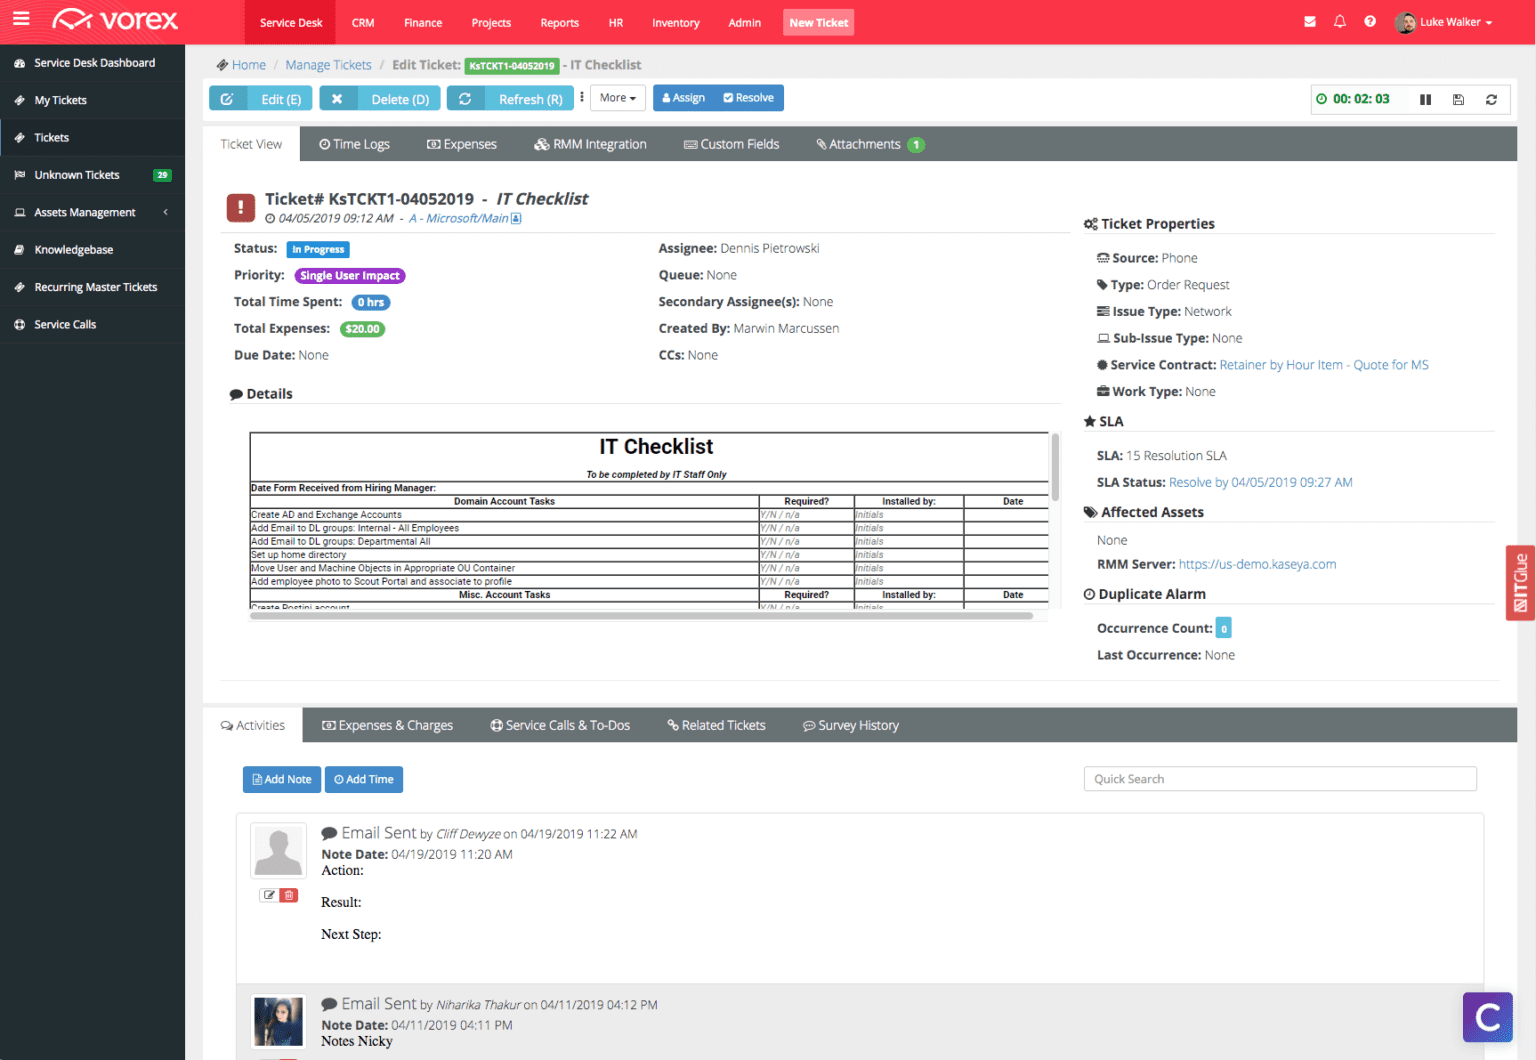Switch to the Time Logs tab
Screen dimensions: 1536x1060
(x=354, y=143)
